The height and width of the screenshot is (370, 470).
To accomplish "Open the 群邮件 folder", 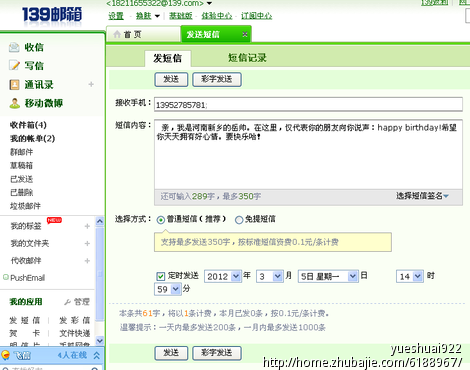I will coord(22,152).
